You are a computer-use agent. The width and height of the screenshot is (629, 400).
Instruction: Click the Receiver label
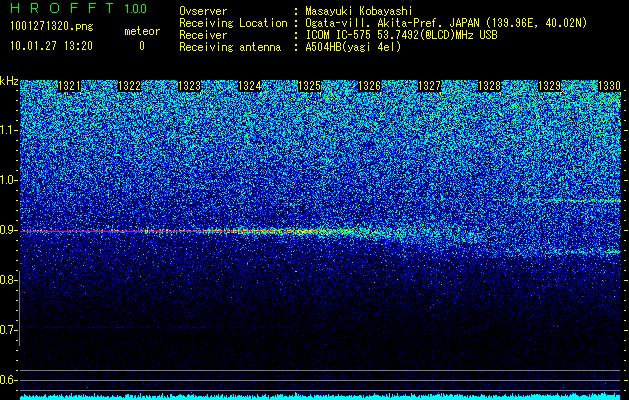pos(203,35)
